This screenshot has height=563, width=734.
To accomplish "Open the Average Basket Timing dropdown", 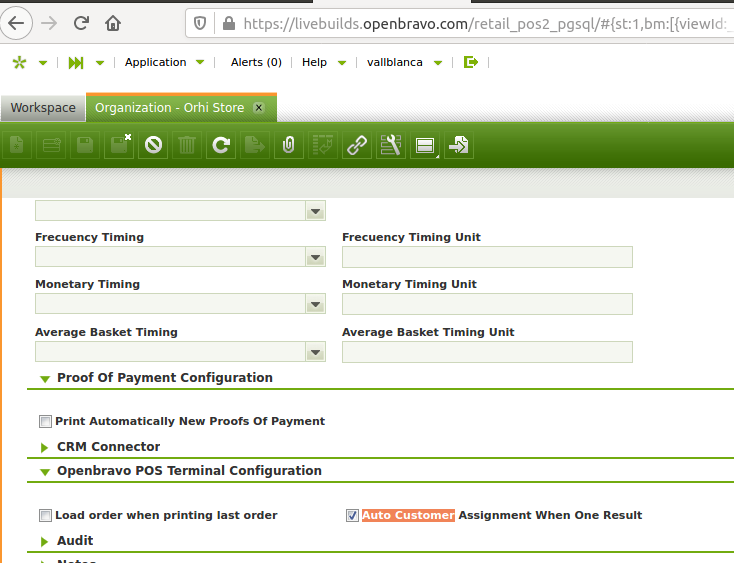I will [315, 352].
